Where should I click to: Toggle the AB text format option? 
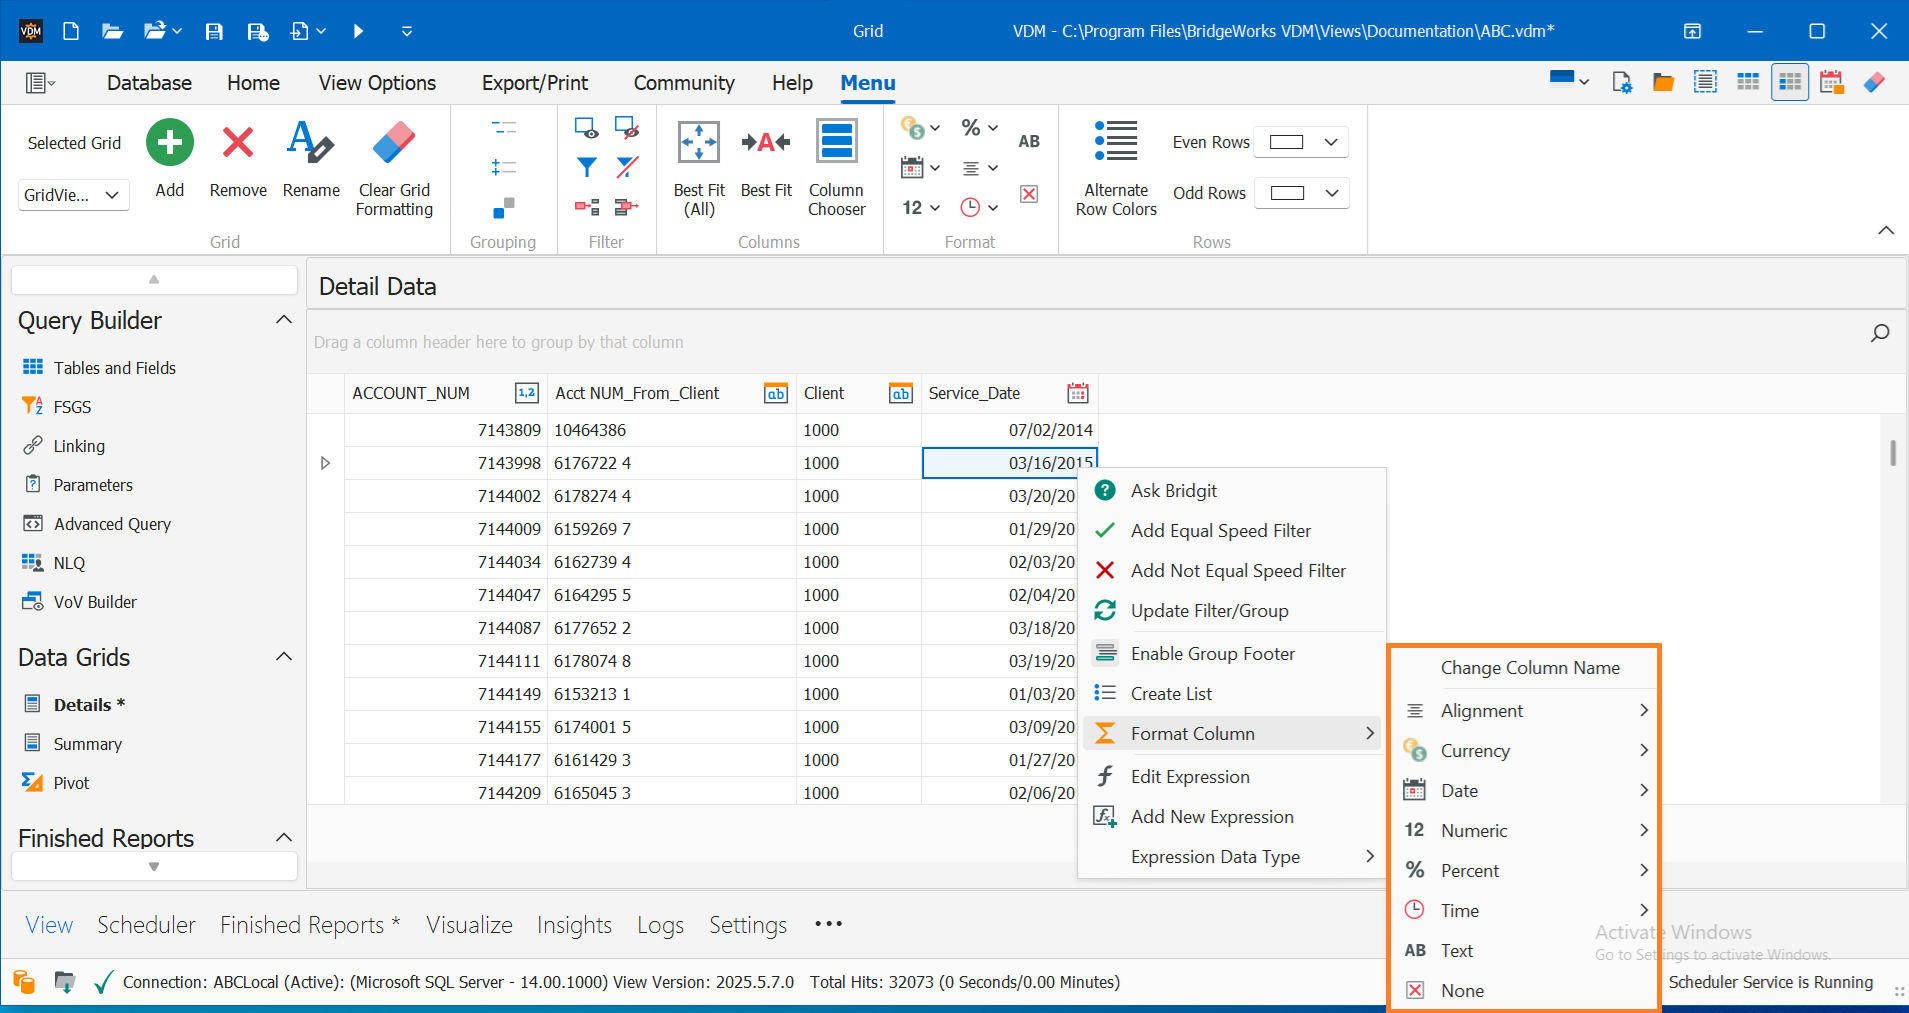1030,141
